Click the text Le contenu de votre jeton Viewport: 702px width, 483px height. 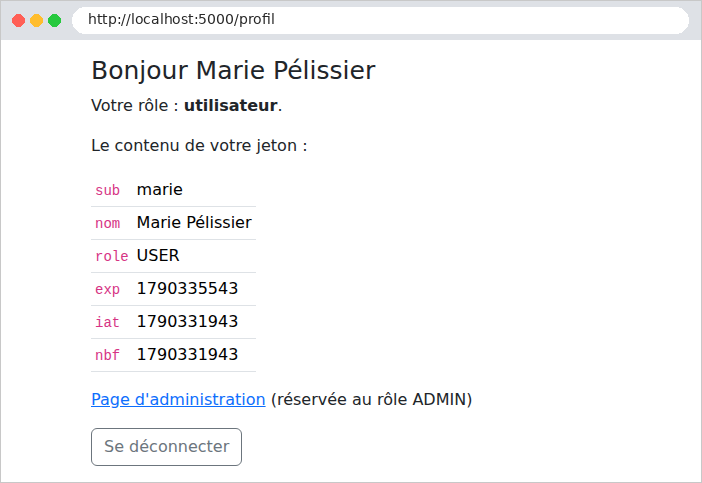point(199,145)
